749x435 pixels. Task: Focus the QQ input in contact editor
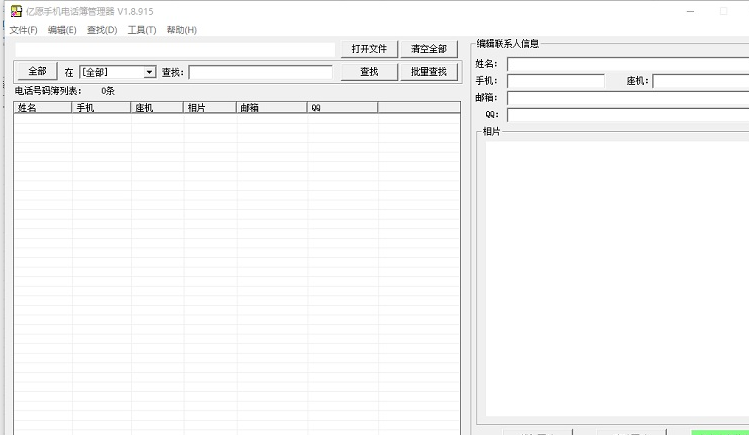628,115
